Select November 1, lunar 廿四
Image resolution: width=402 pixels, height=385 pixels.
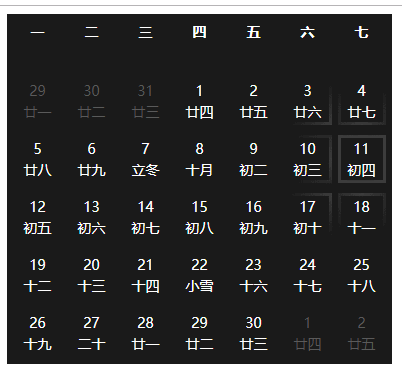pyautogui.click(x=199, y=101)
